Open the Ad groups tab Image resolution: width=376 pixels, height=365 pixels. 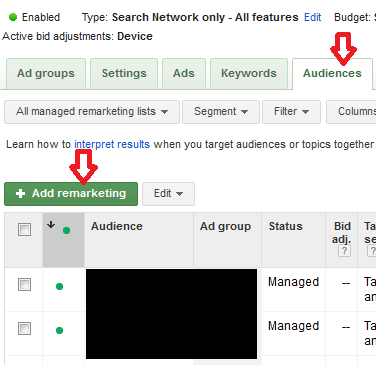[x=46, y=74]
